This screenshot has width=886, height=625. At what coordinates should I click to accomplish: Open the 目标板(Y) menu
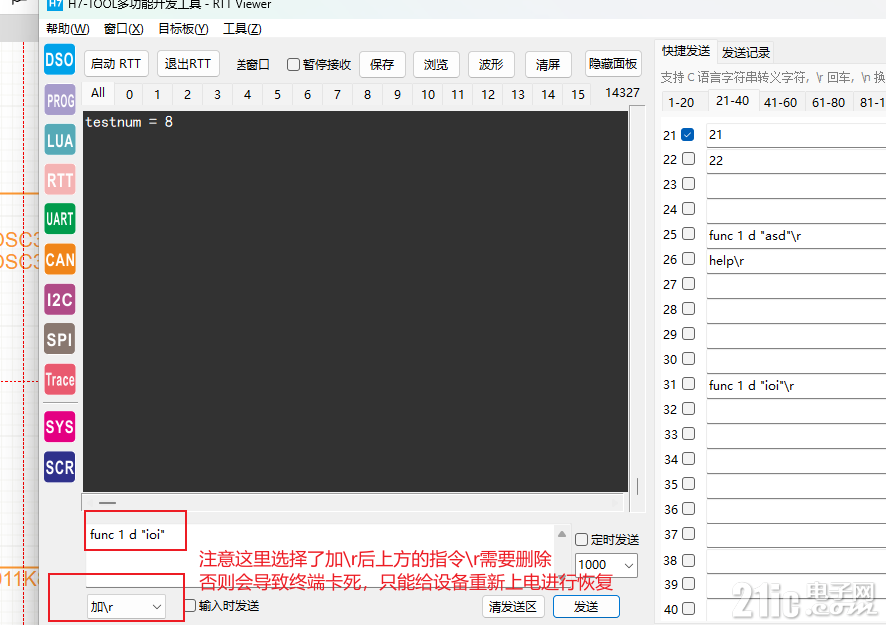pos(183,29)
